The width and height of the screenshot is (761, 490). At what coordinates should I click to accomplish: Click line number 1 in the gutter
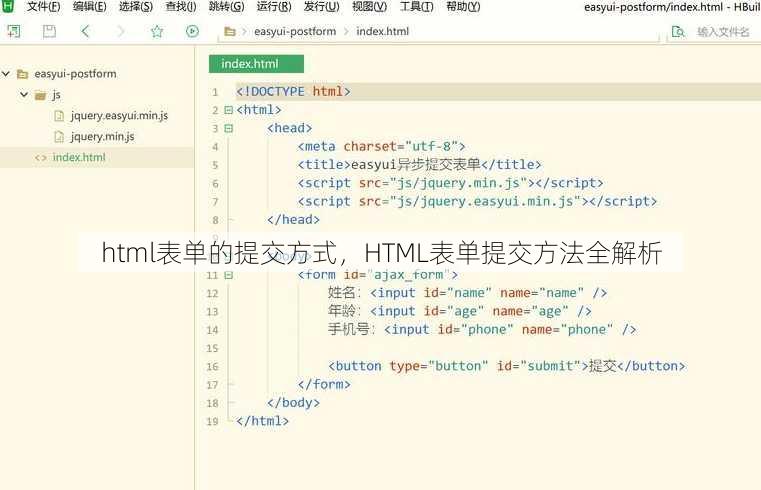(x=215, y=92)
